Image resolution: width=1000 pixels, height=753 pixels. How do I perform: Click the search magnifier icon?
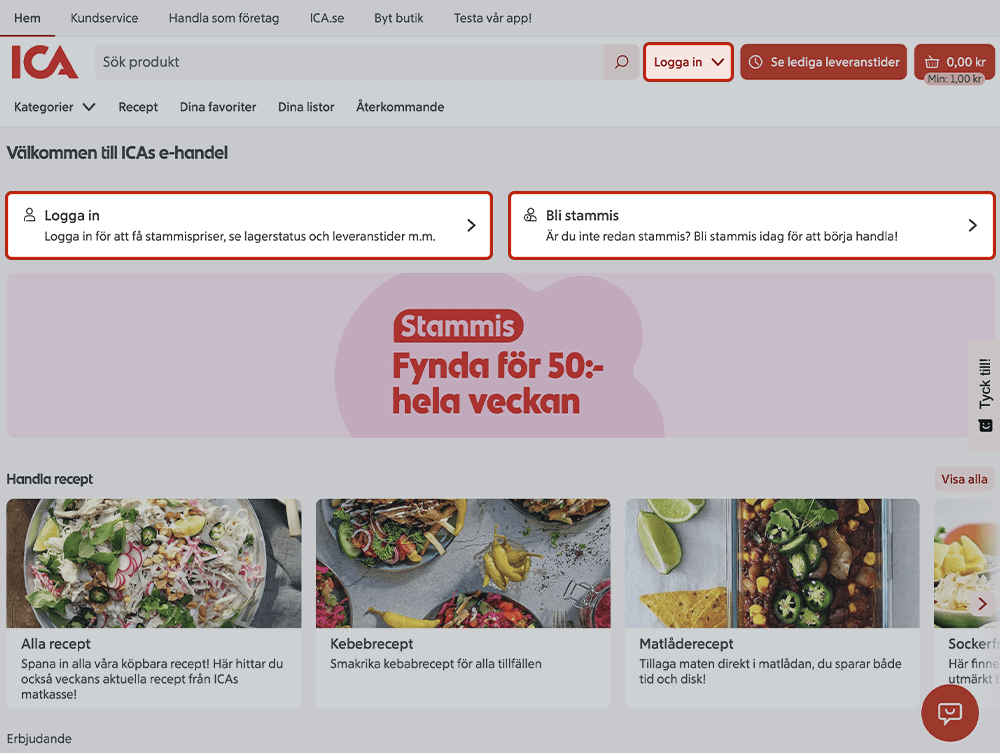pyautogui.click(x=621, y=62)
